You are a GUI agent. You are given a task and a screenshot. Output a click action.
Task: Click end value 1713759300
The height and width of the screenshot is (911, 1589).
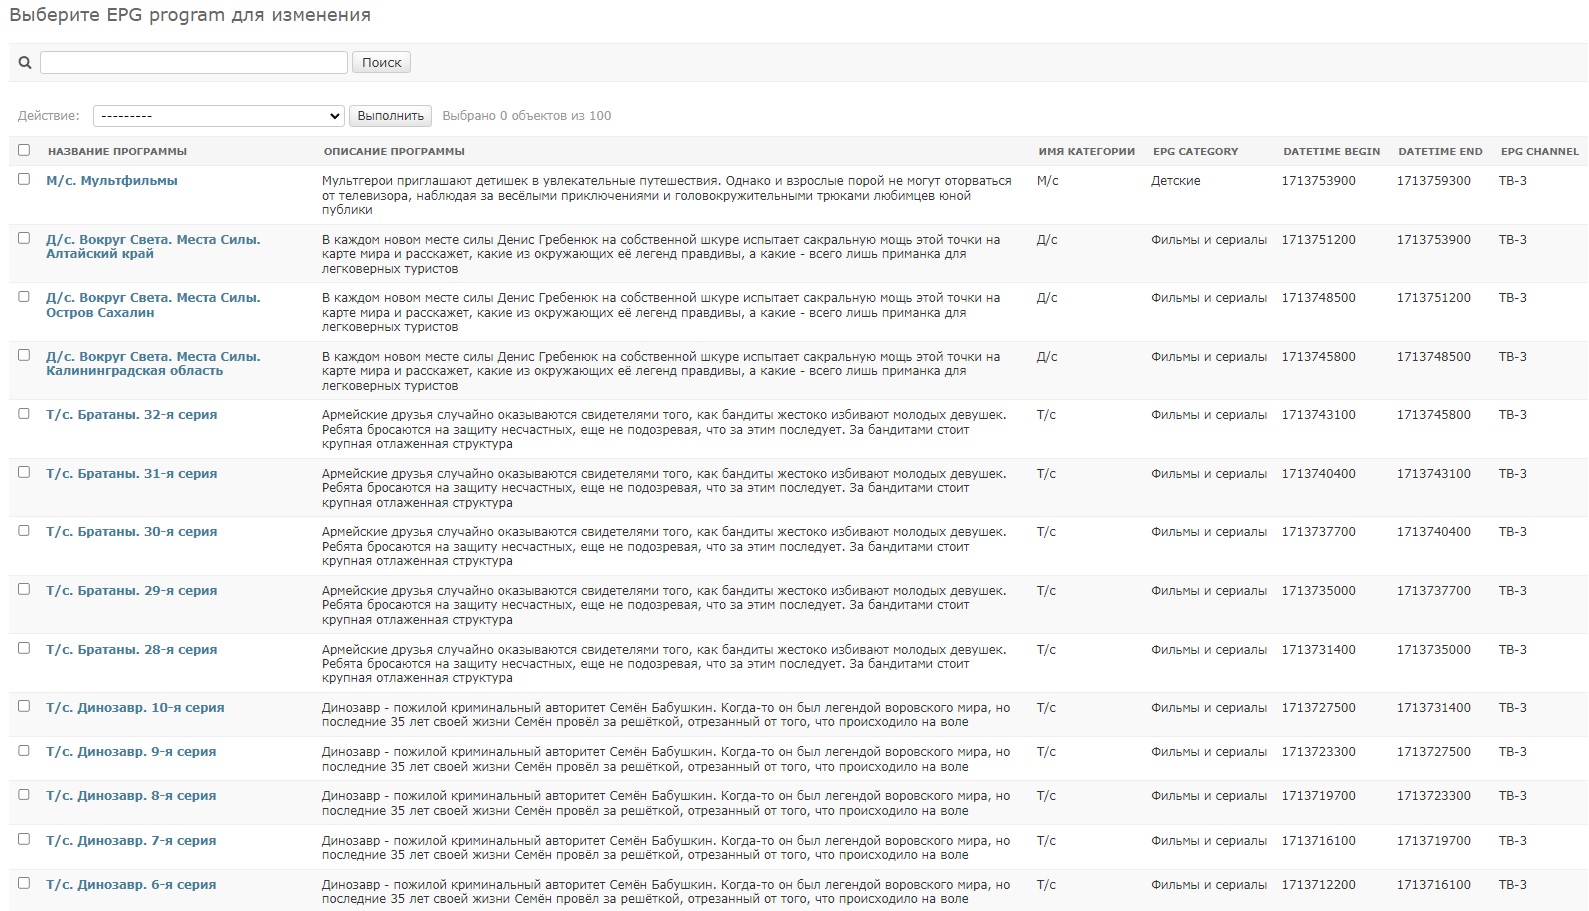[x=1434, y=181]
